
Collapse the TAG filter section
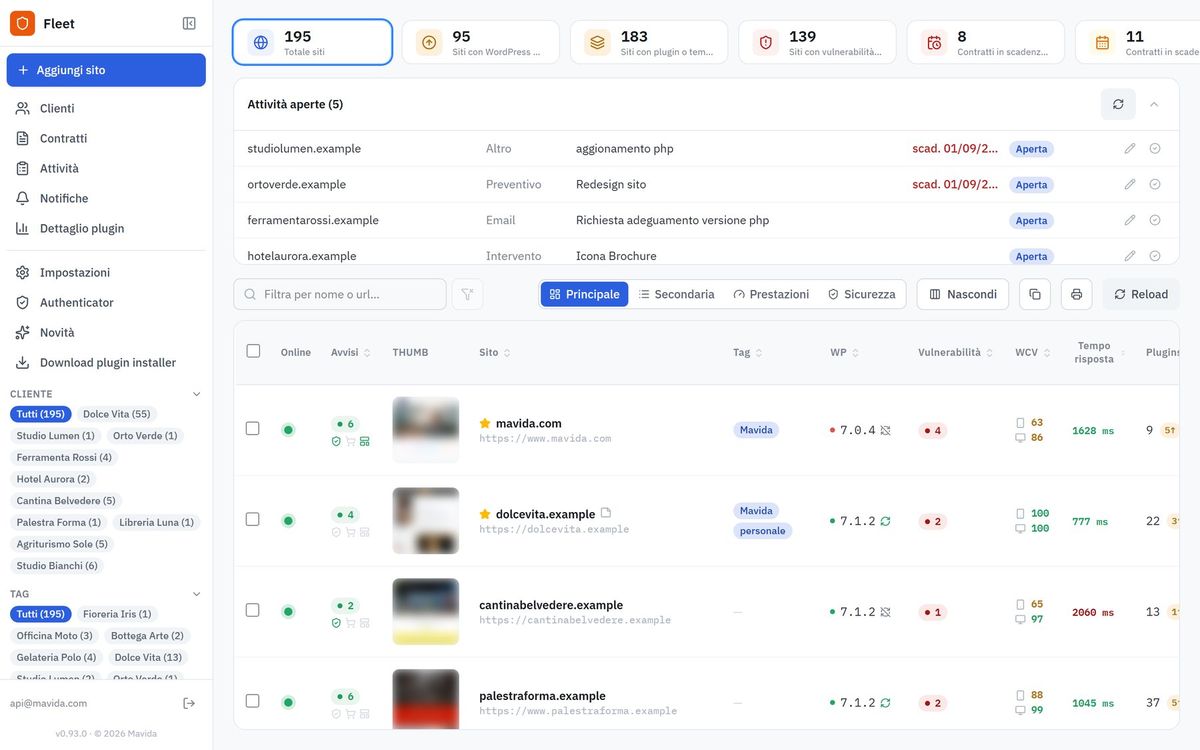196,593
